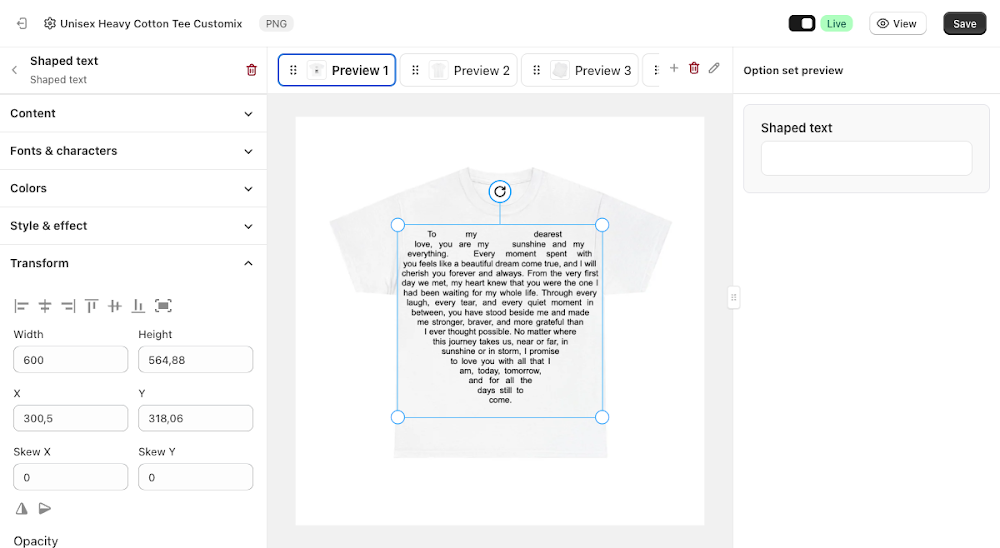Go back using the Shaped text back arrow

[x=15, y=70]
